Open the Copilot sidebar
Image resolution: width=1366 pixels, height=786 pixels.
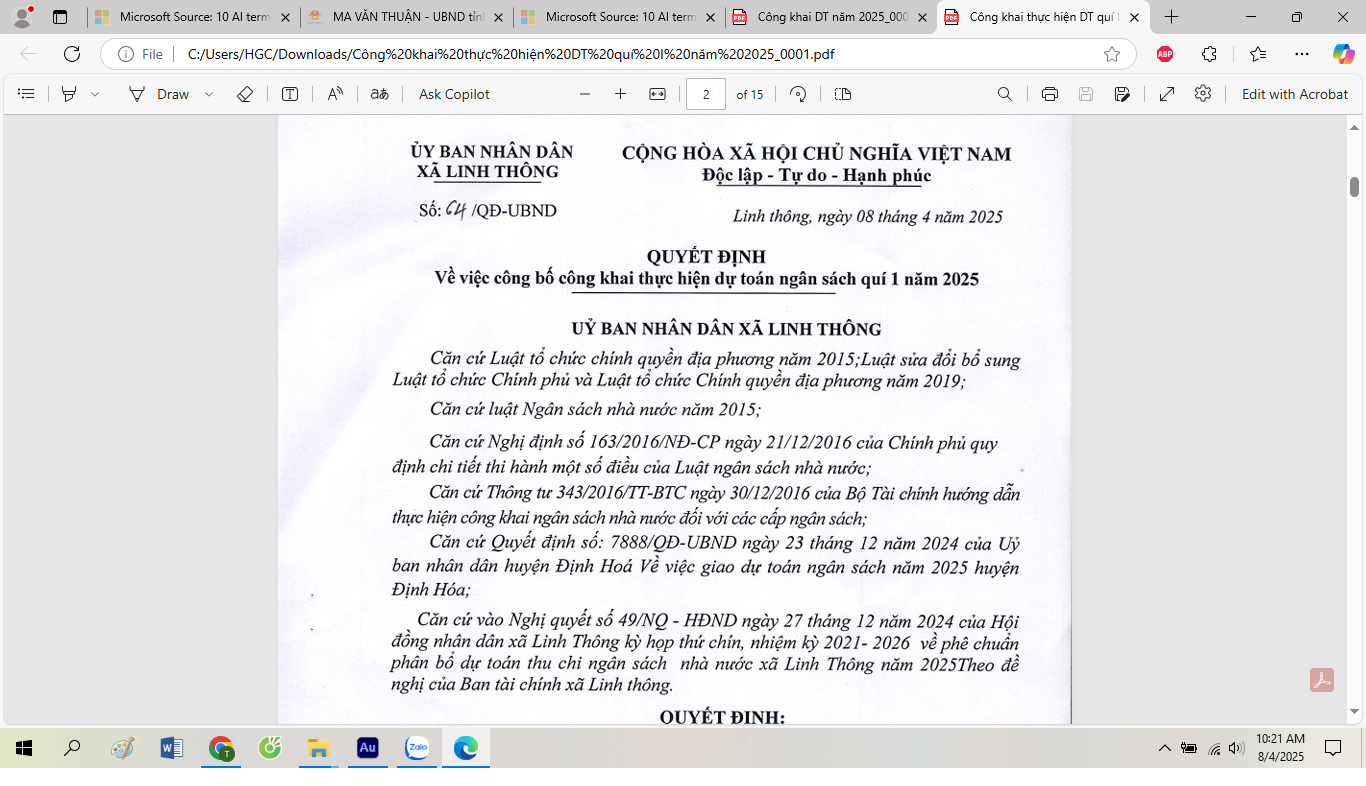coord(1343,54)
